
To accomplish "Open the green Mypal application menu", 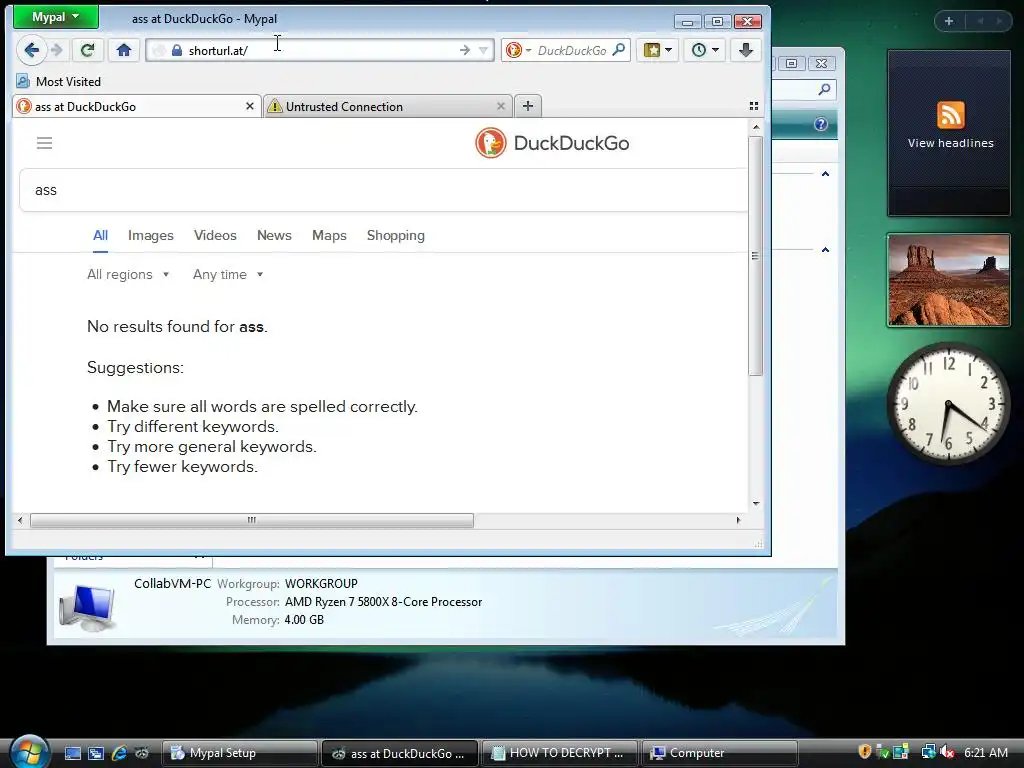I will pos(56,17).
